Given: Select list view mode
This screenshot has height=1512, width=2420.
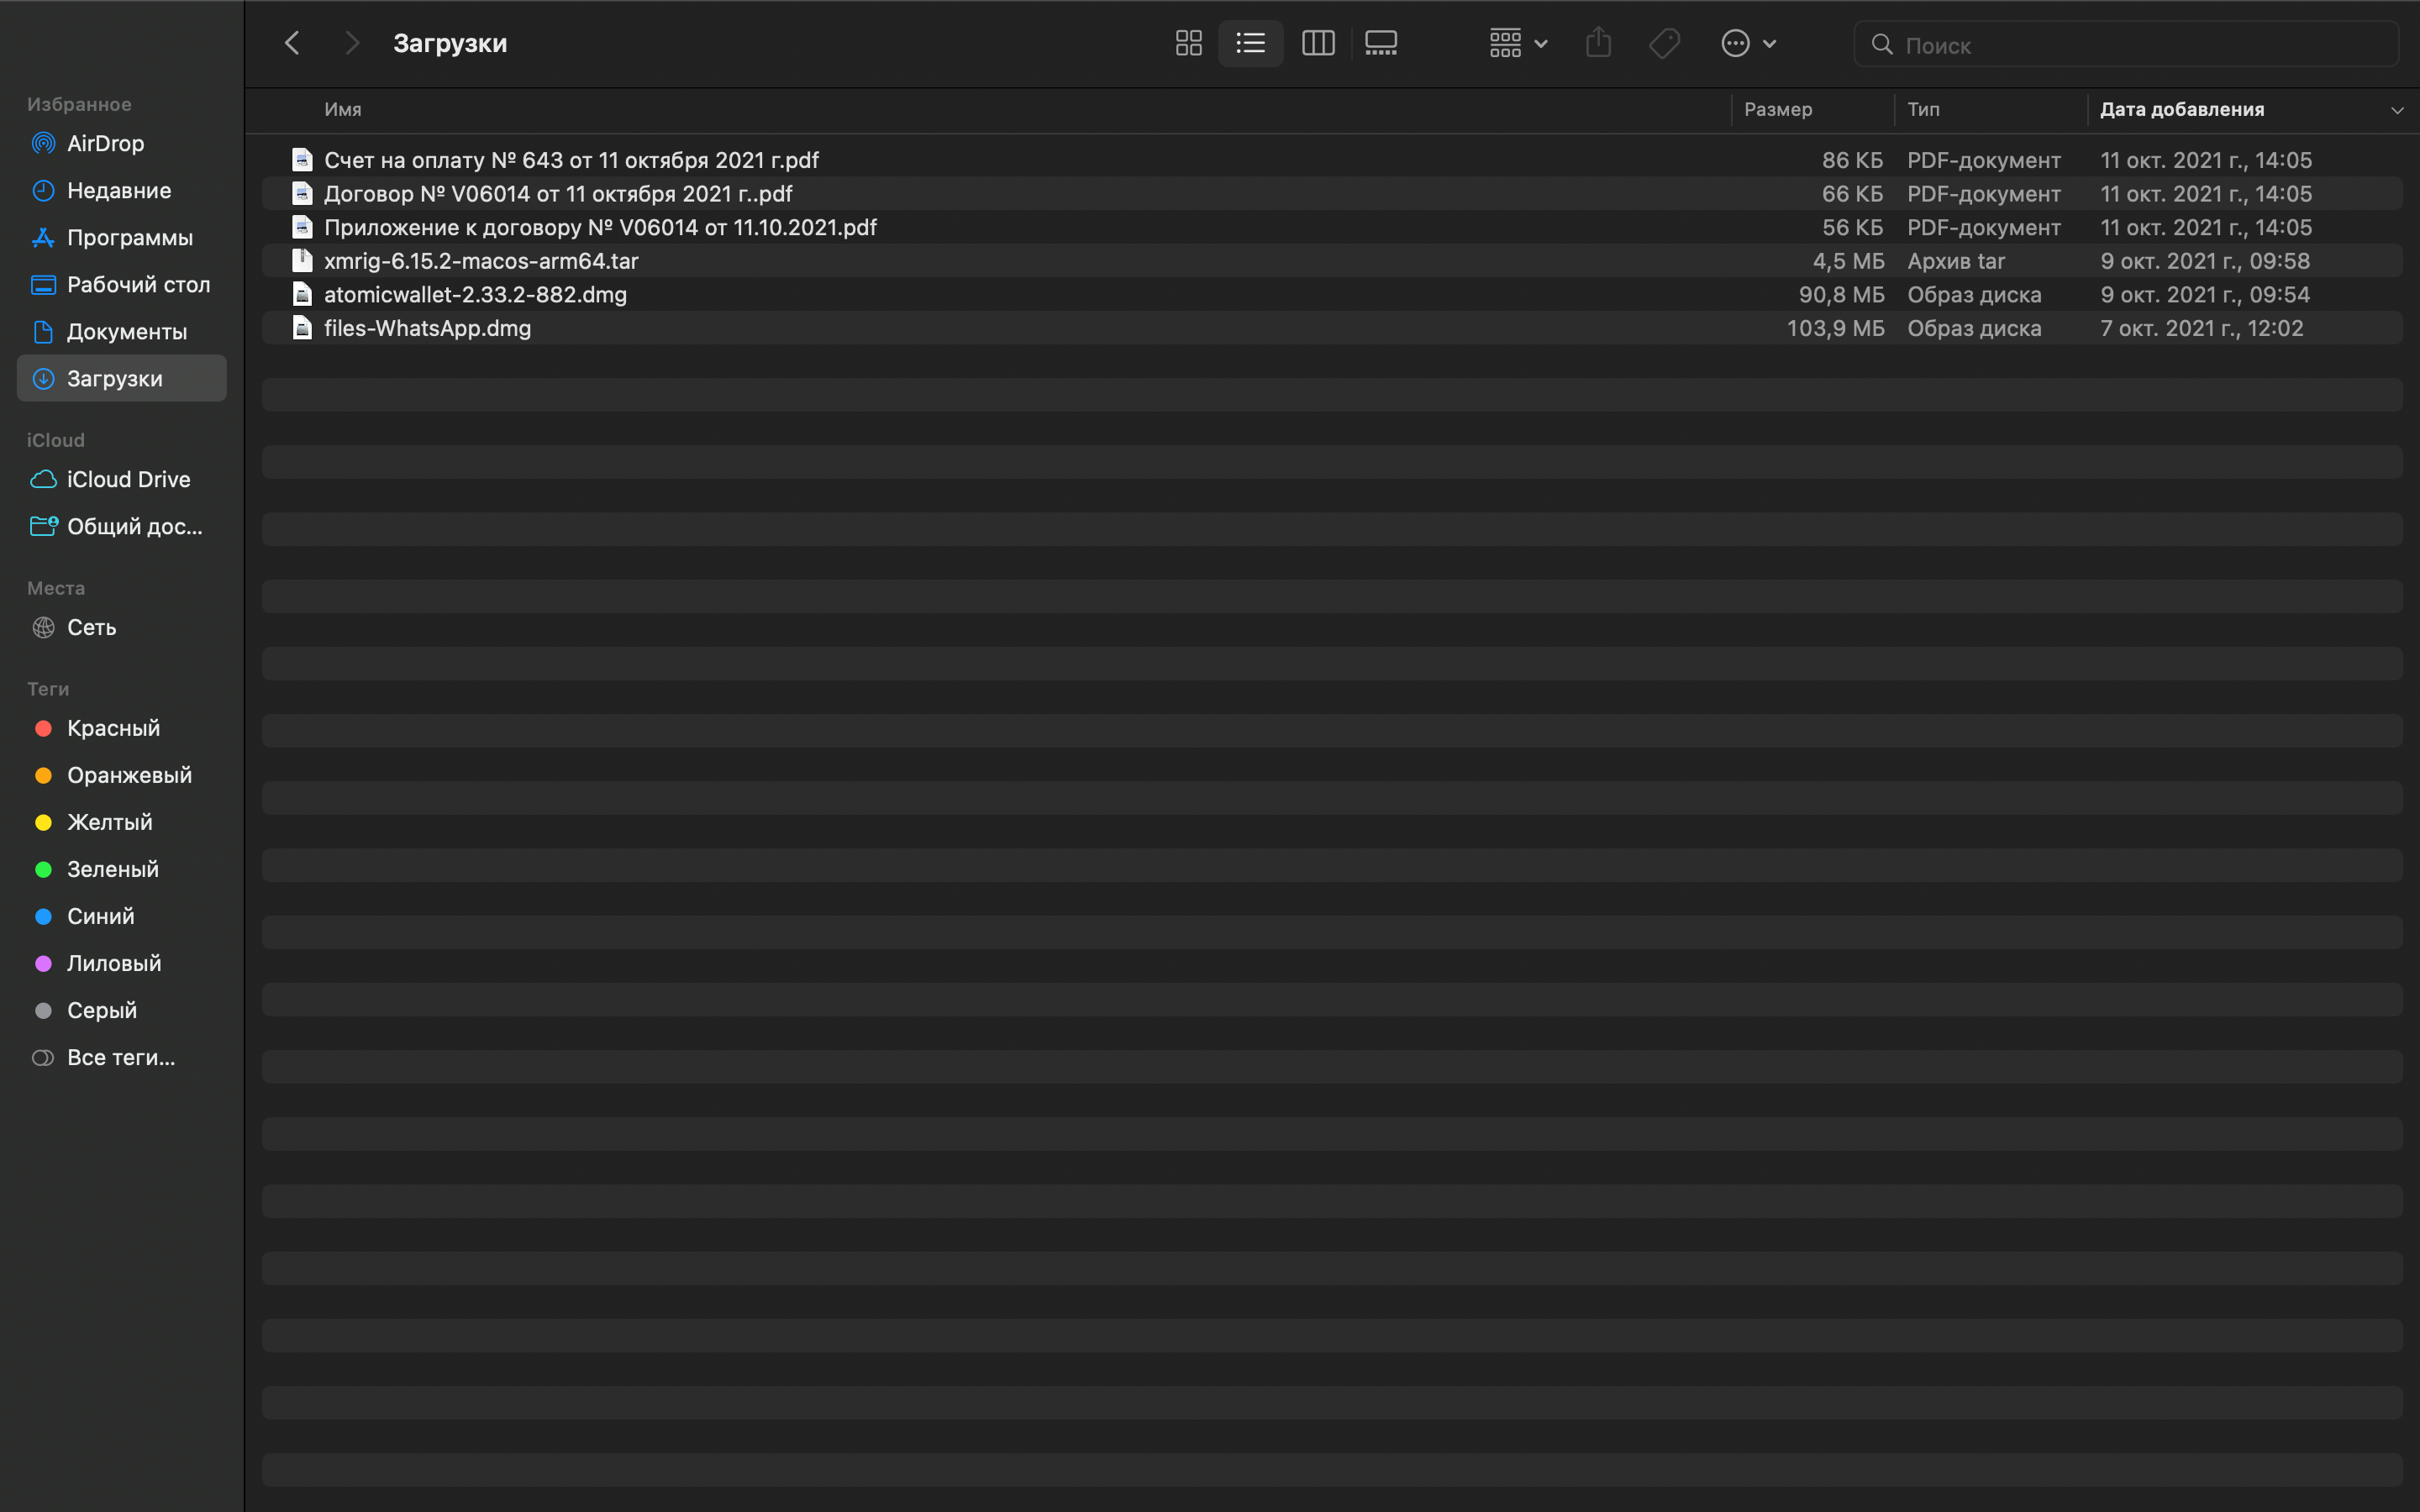Looking at the screenshot, I should click(x=1250, y=44).
